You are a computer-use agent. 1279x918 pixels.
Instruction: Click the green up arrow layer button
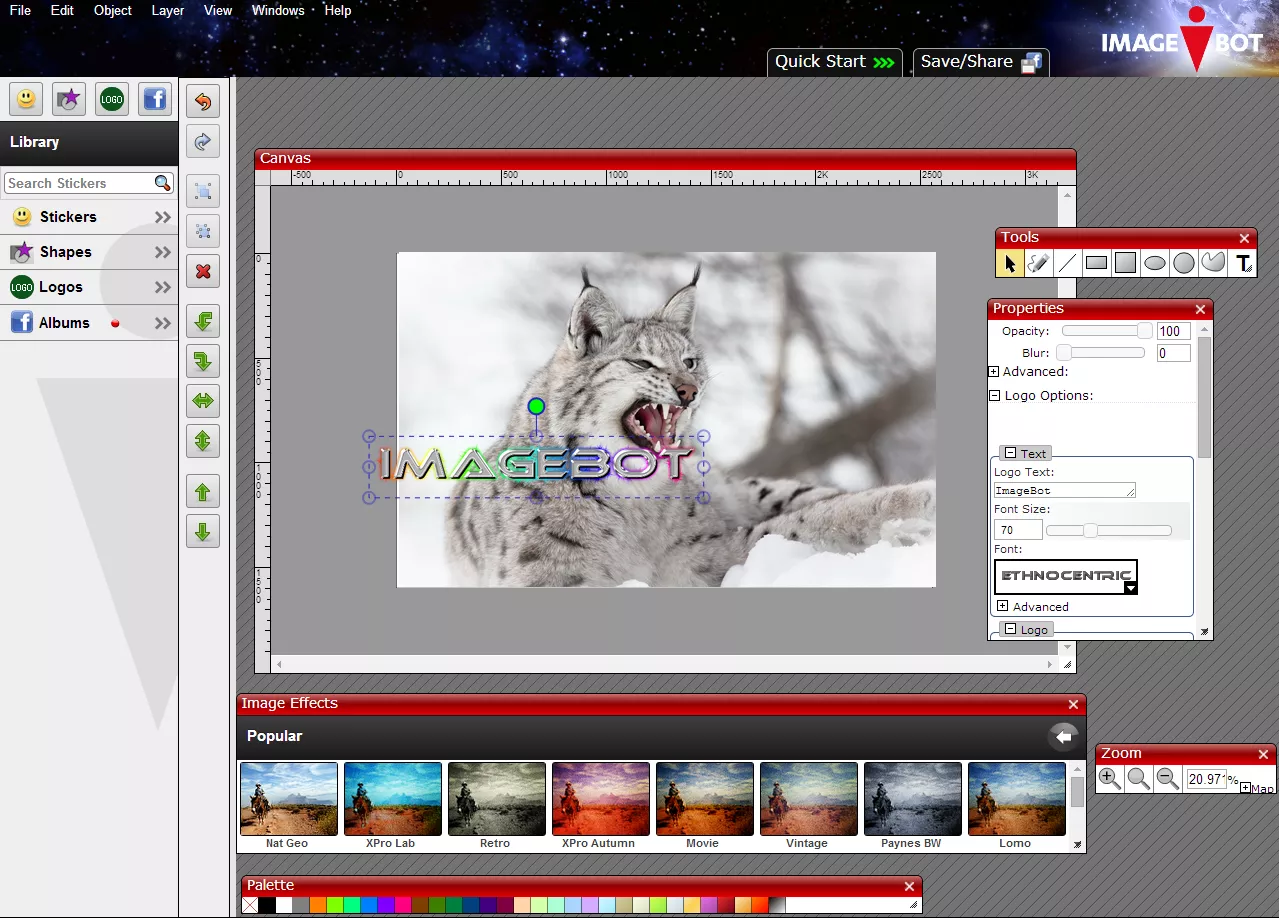203,492
